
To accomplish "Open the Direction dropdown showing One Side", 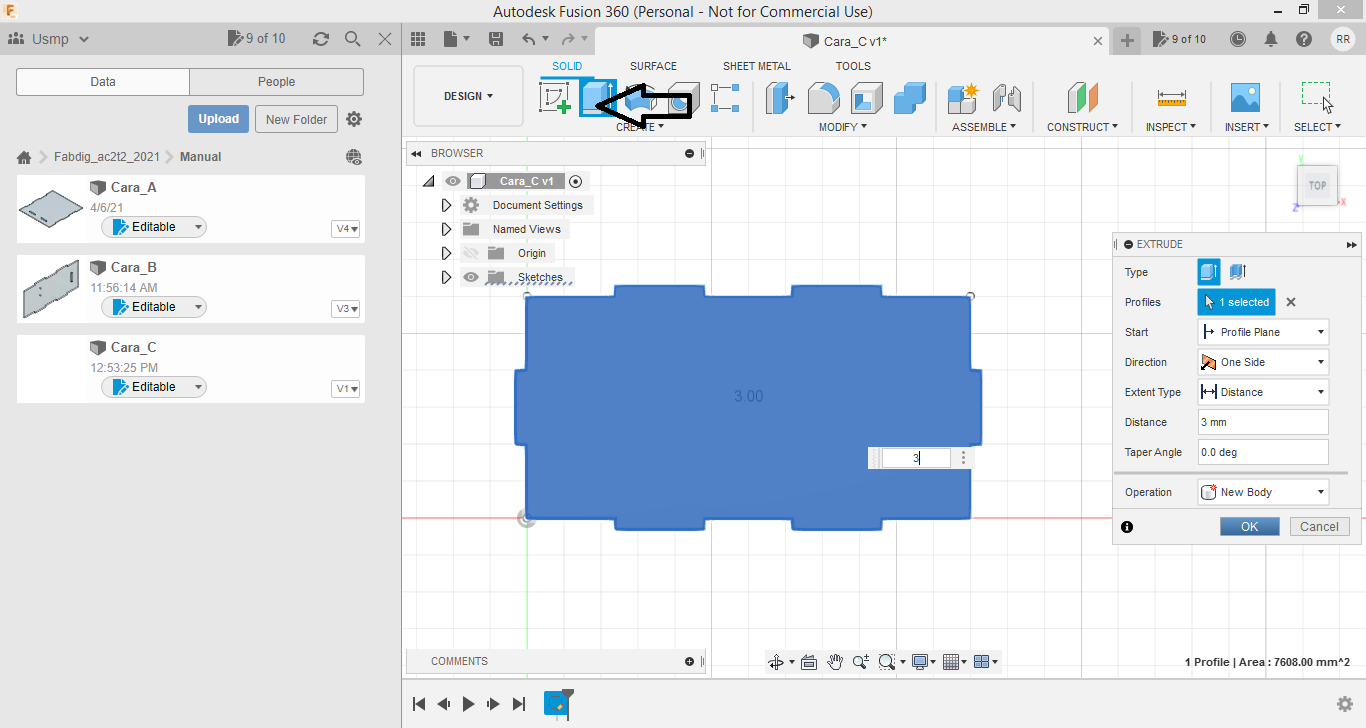I will pyautogui.click(x=1263, y=362).
